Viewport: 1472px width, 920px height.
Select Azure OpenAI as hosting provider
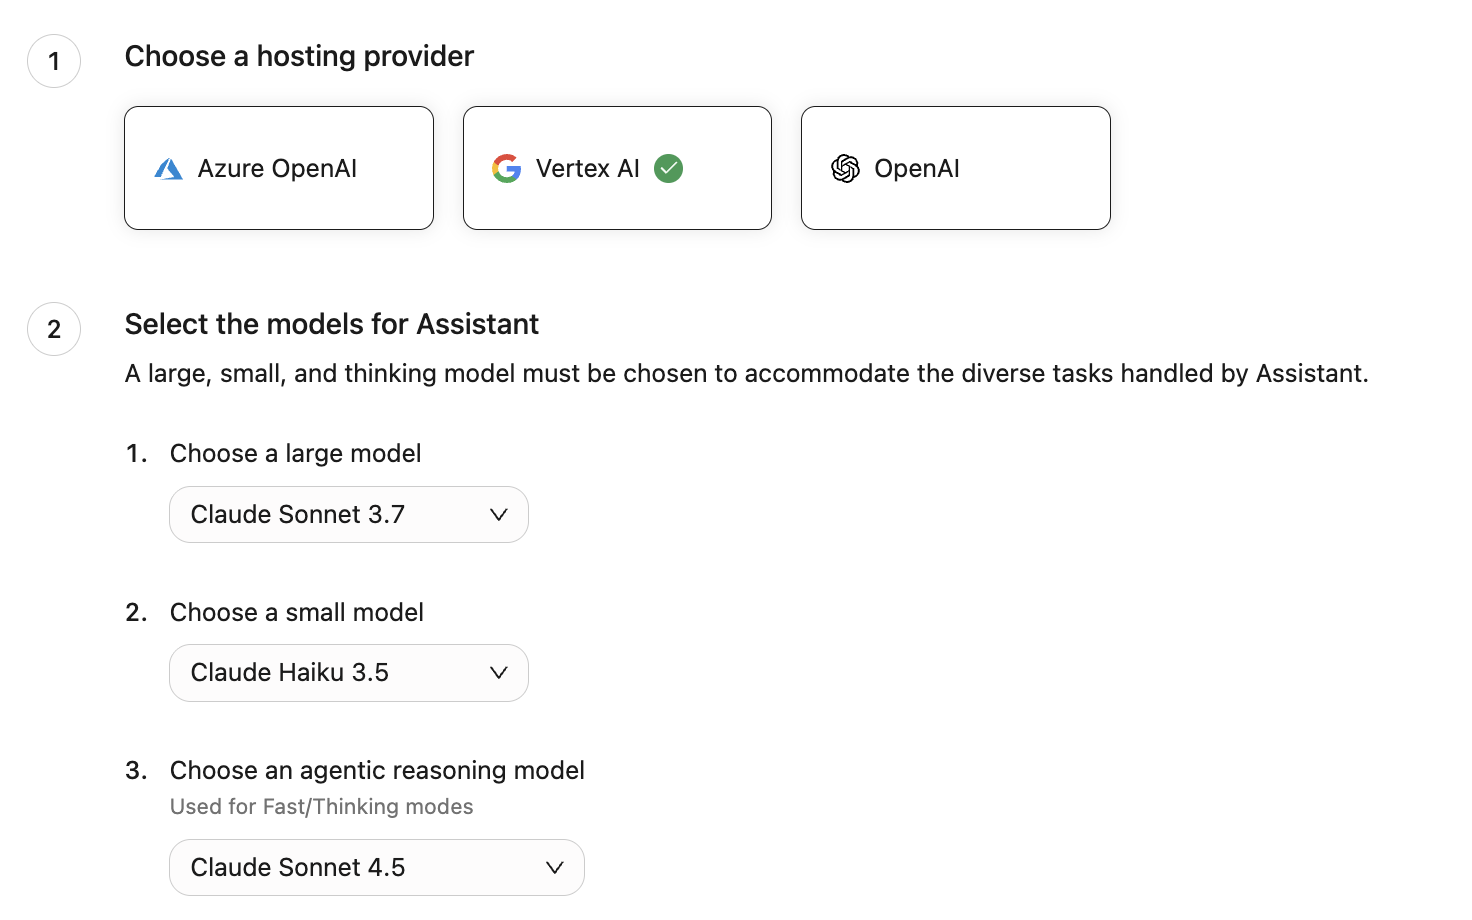(x=278, y=167)
